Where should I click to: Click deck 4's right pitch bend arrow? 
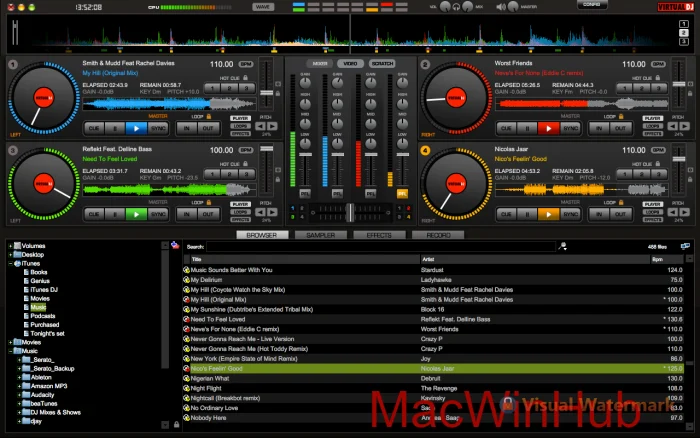(684, 213)
